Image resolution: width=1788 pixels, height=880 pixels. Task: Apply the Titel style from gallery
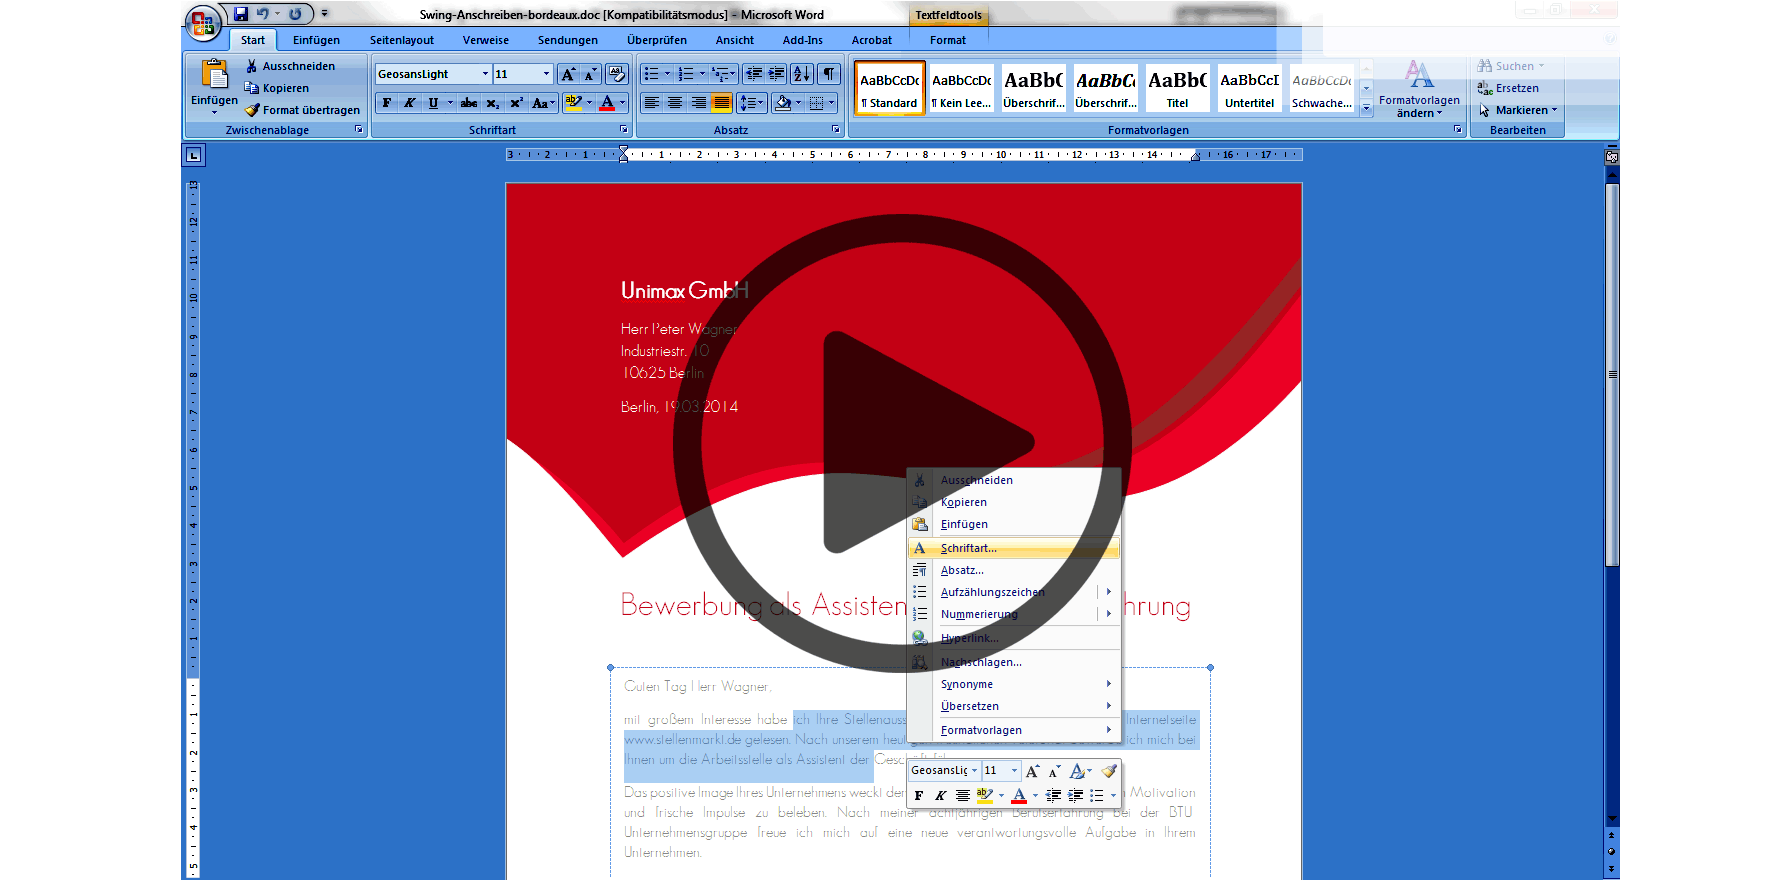pyautogui.click(x=1177, y=88)
